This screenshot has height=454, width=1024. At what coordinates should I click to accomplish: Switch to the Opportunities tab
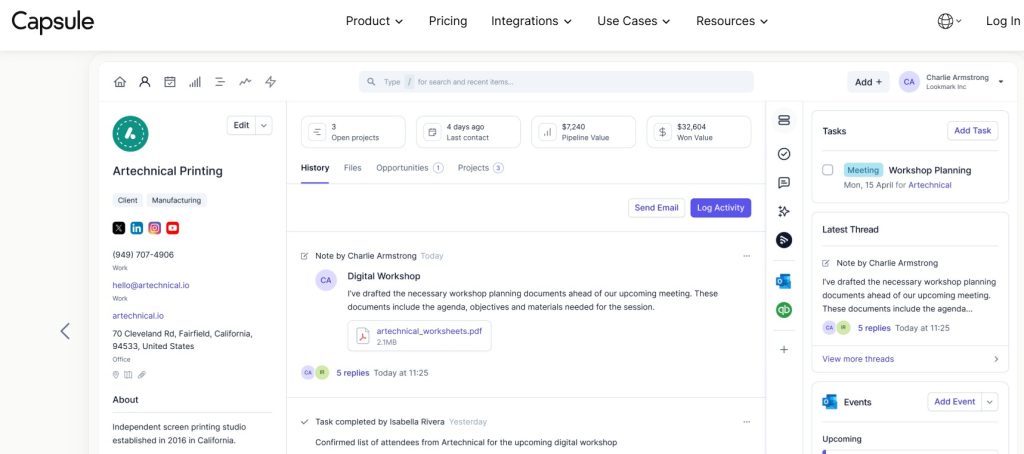coord(409,168)
